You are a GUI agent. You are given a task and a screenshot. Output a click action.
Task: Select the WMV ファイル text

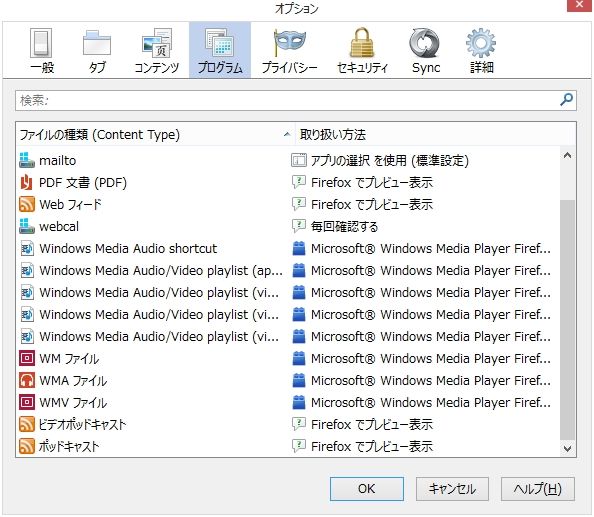[x=73, y=402]
